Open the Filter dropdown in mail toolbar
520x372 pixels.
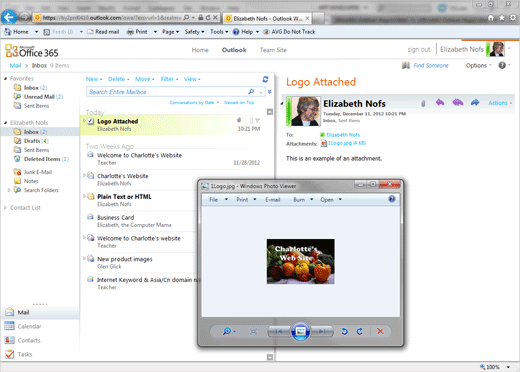169,79
